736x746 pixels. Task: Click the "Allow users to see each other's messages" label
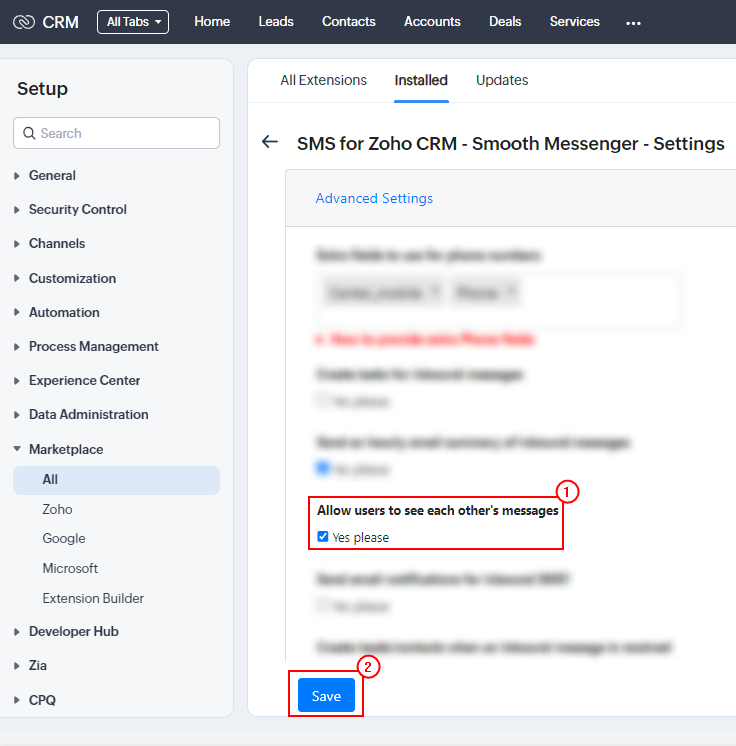point(438,510)
